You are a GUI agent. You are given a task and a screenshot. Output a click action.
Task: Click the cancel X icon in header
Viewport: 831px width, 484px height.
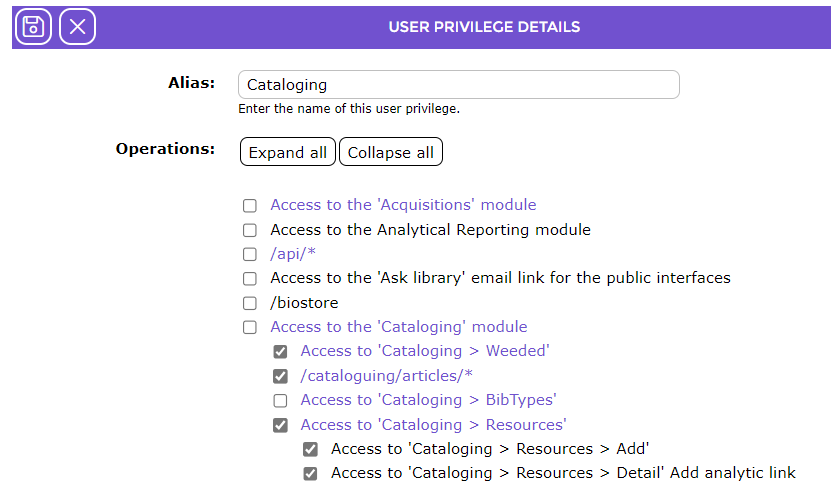coord(77,27)
